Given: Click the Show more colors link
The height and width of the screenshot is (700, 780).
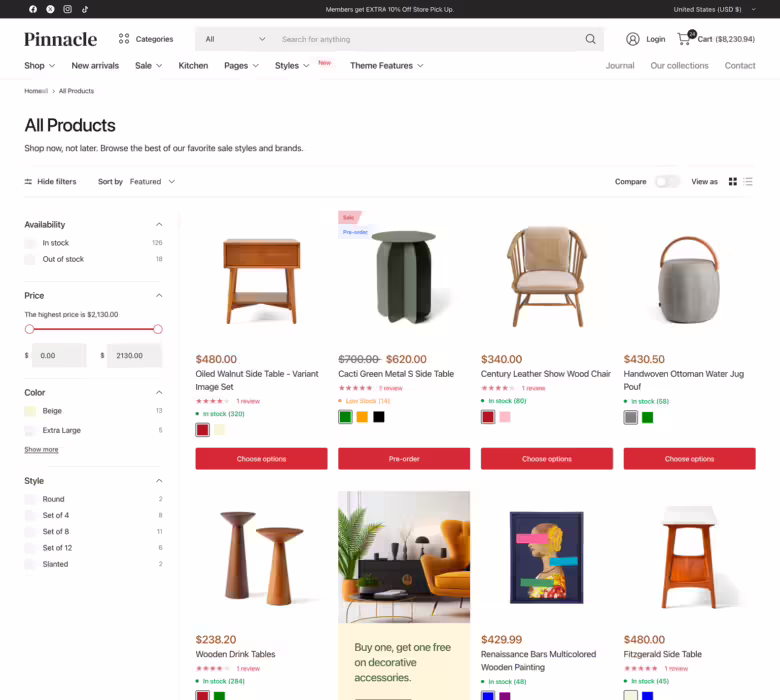Looking at the screenshot, I should coord(41,450).
